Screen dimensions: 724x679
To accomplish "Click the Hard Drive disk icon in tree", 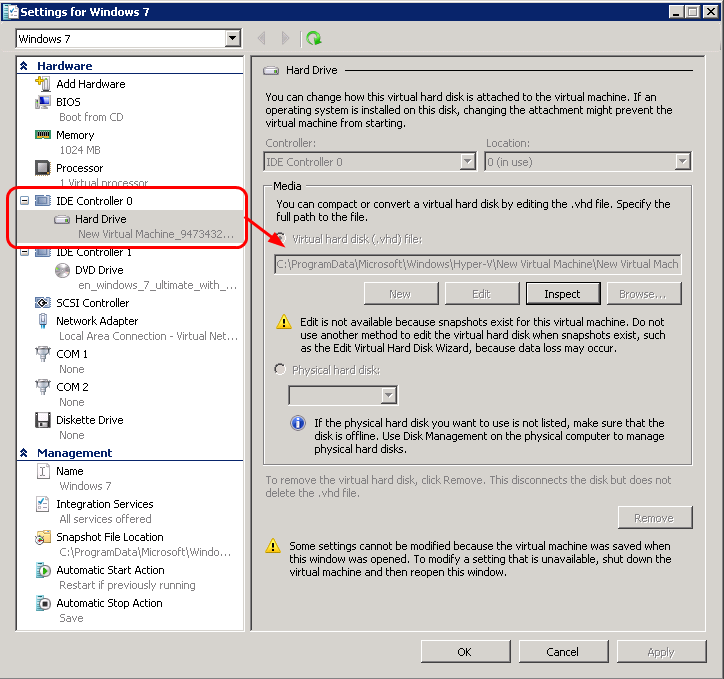I will pyautogui.click(x=62, y=219).
